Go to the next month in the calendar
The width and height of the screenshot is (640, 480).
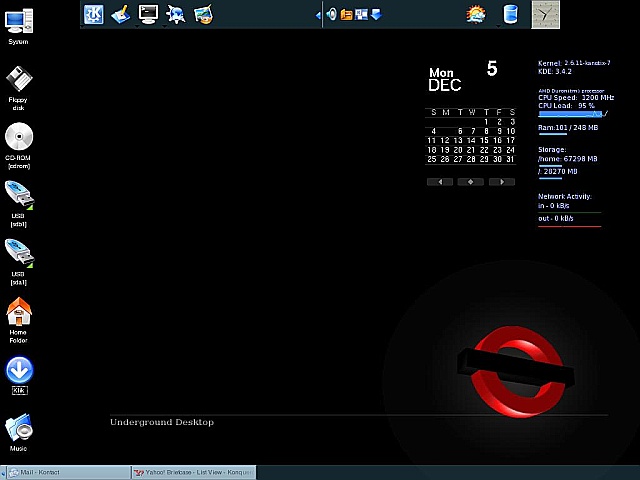tap(502, 182)
